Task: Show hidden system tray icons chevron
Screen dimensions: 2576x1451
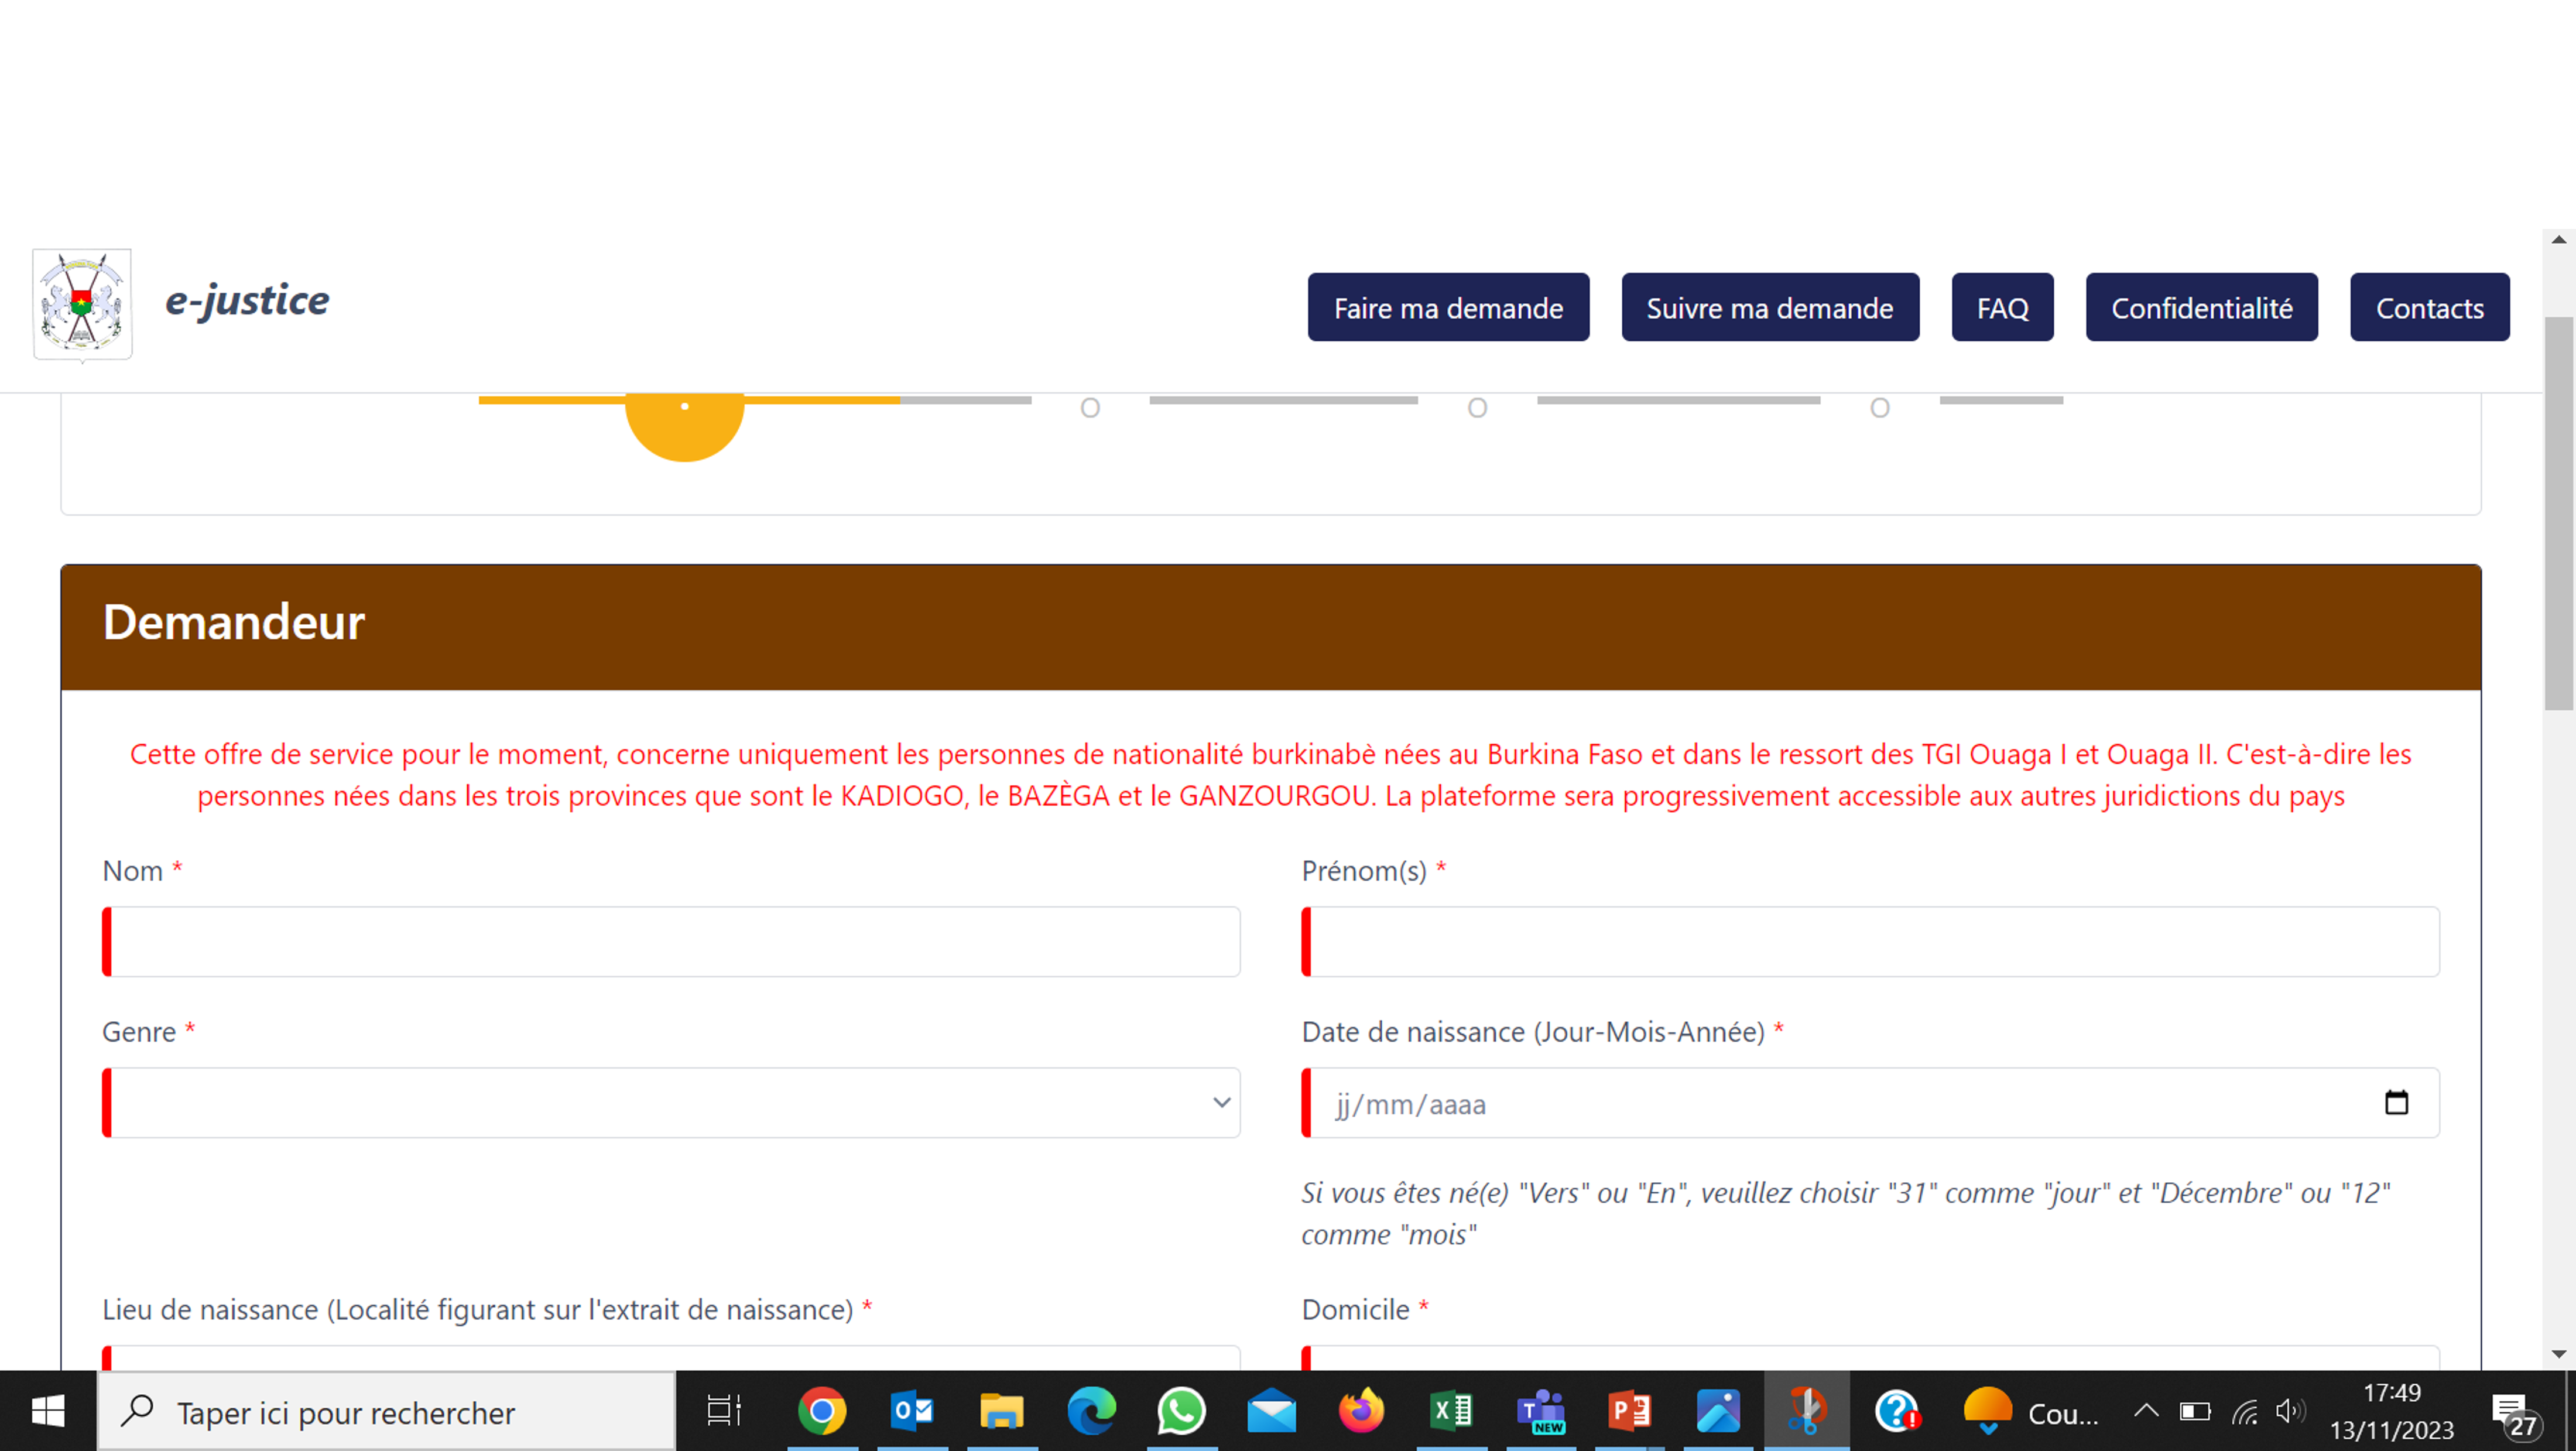Action: (2146, 1412)
